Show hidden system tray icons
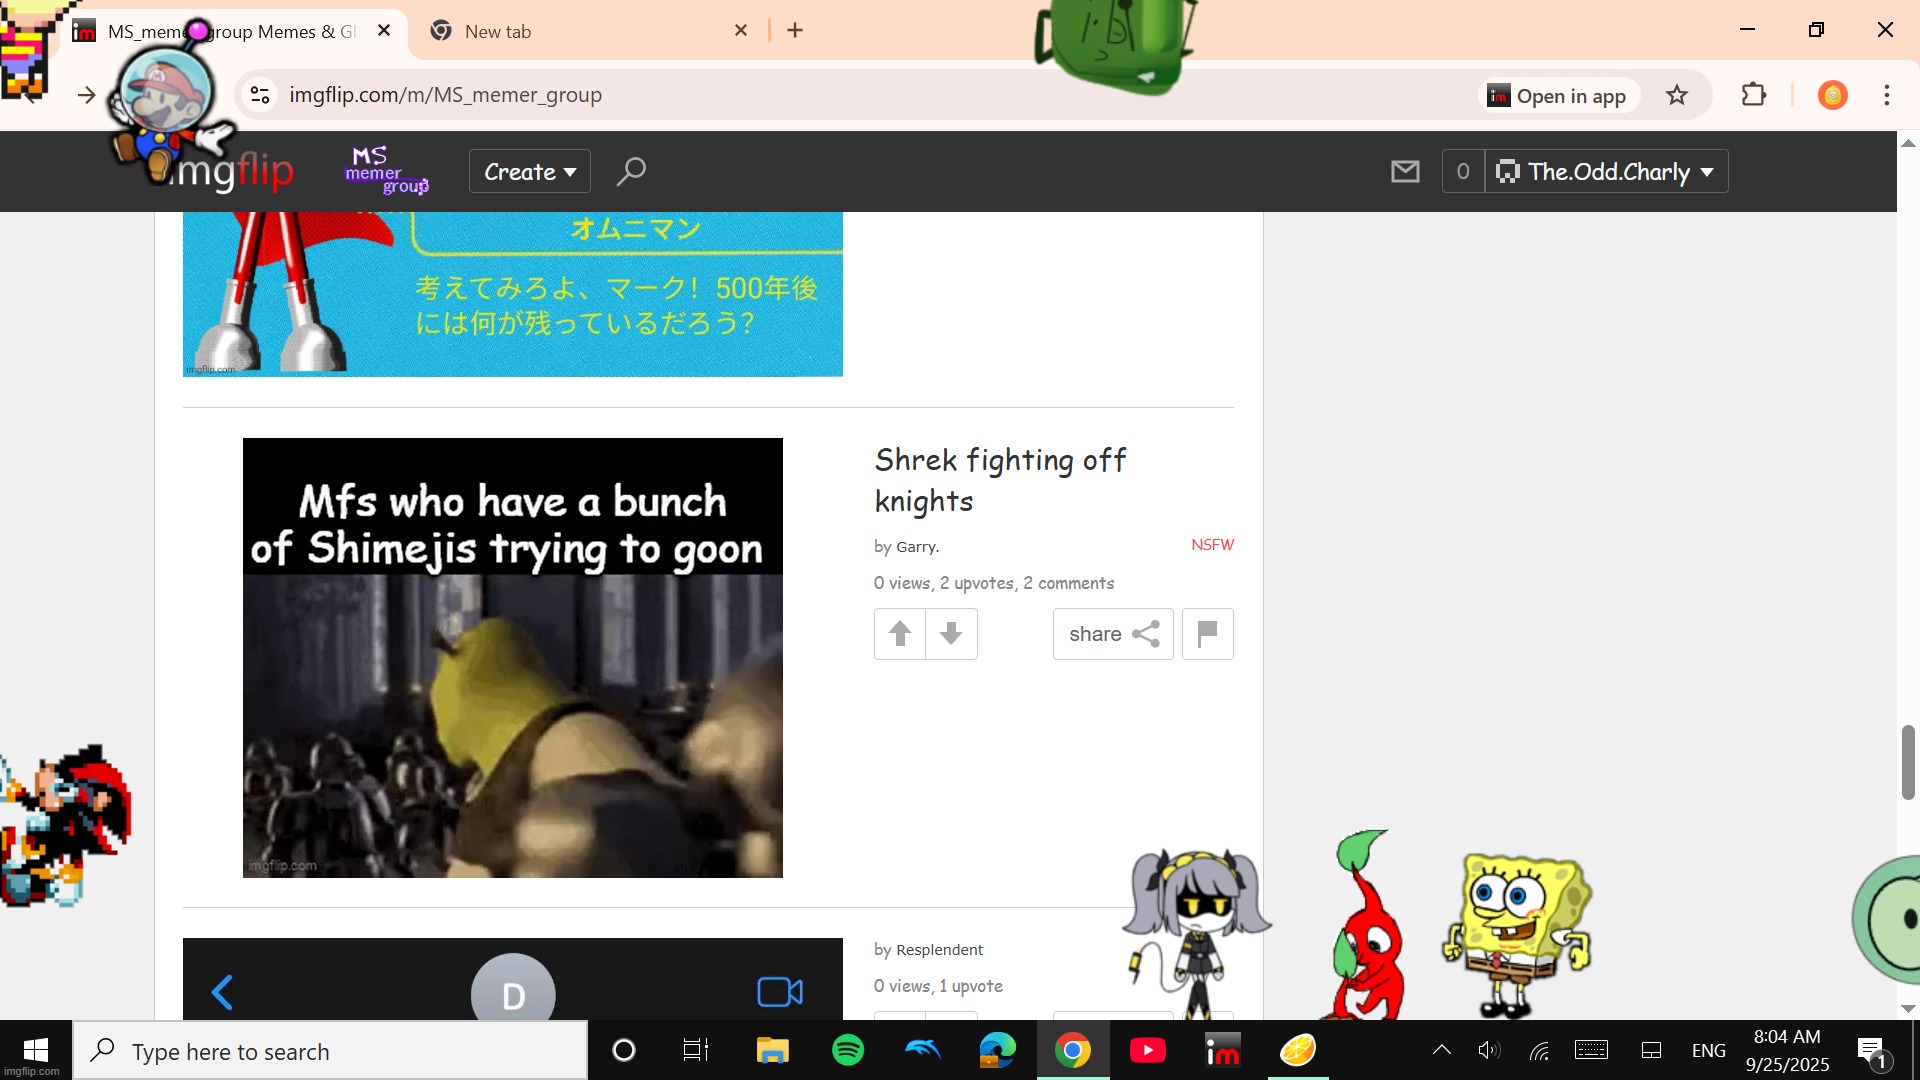The image size is (1920, 1080). [1441, 1050]
